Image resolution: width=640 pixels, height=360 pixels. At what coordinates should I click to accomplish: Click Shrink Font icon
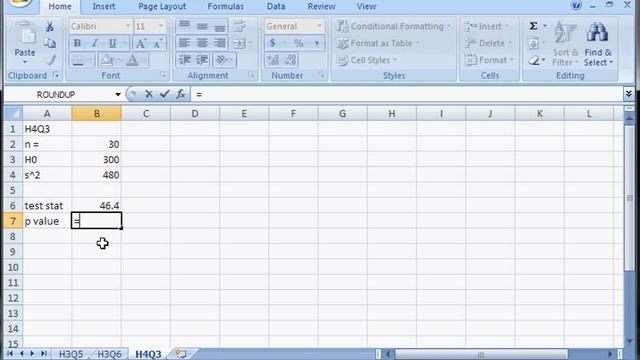point(158,43)
